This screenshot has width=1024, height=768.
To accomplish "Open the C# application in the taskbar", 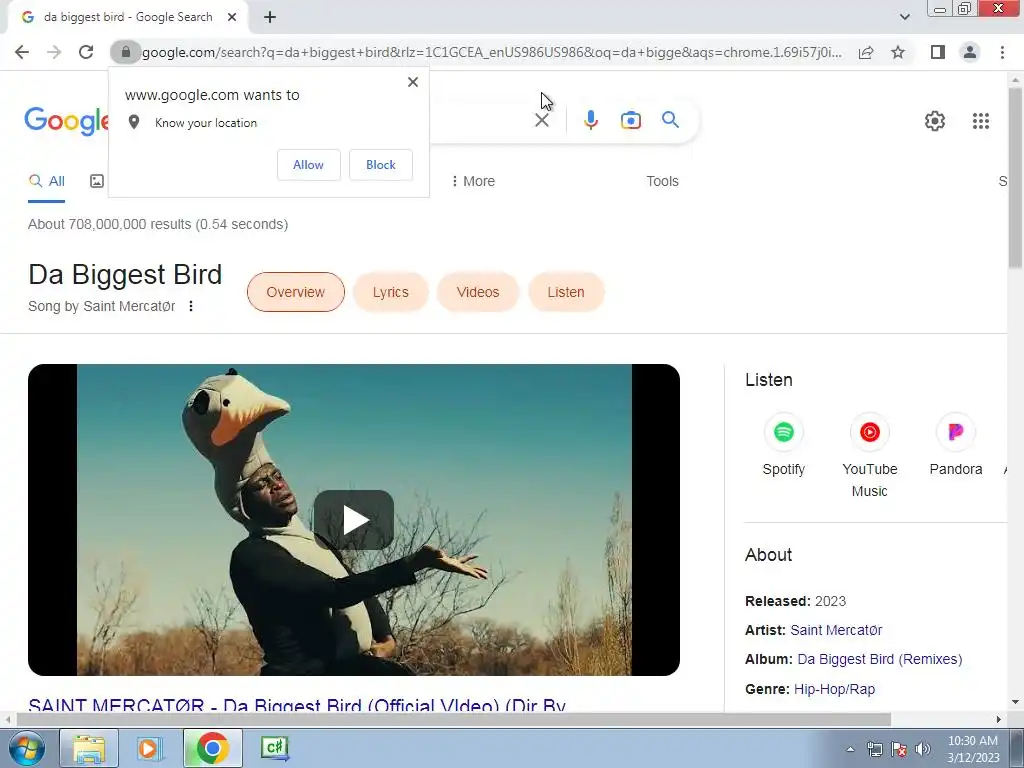I will pos(274,748).
